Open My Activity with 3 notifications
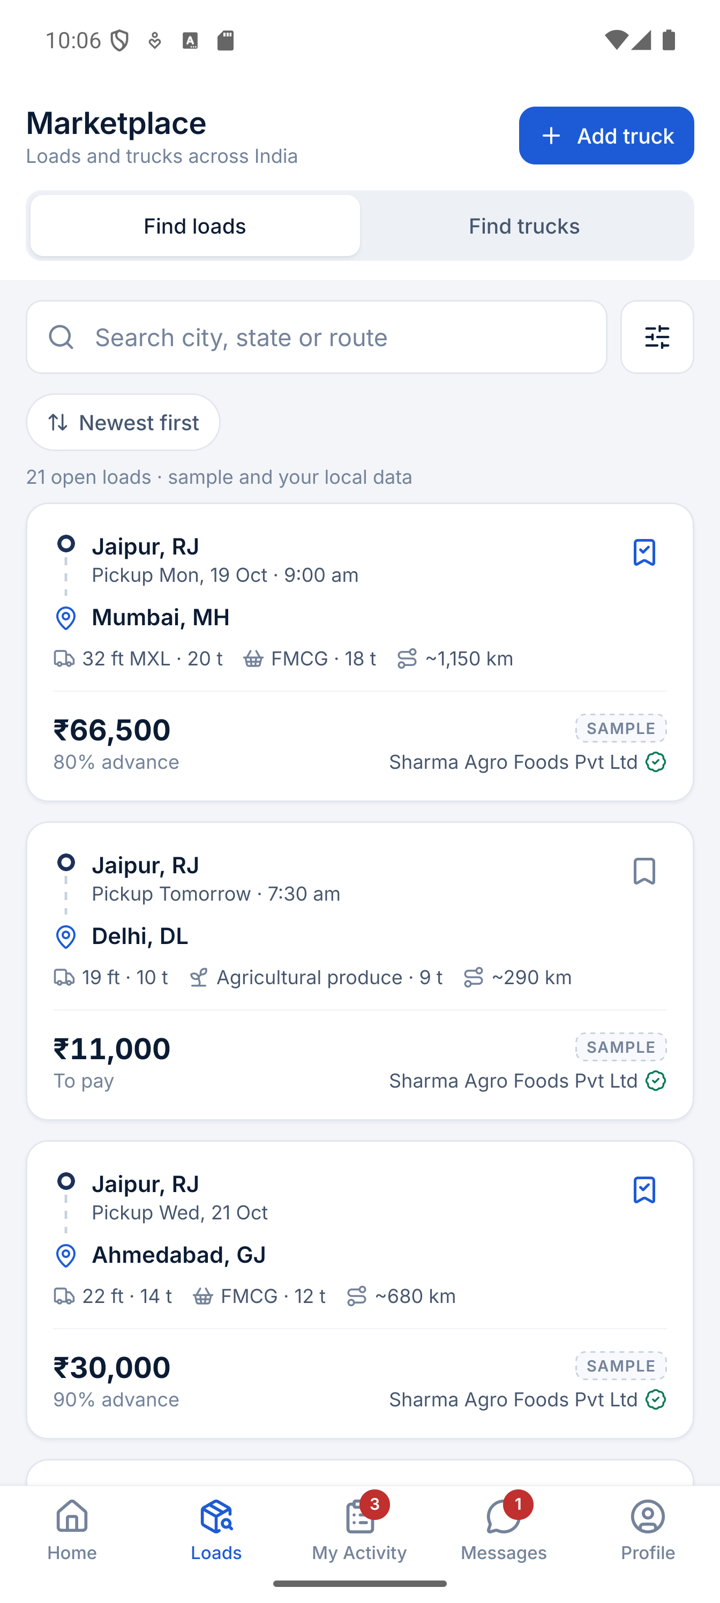Image resolution: width=720 pixels, height=1603 pixels. [359, 1530]
